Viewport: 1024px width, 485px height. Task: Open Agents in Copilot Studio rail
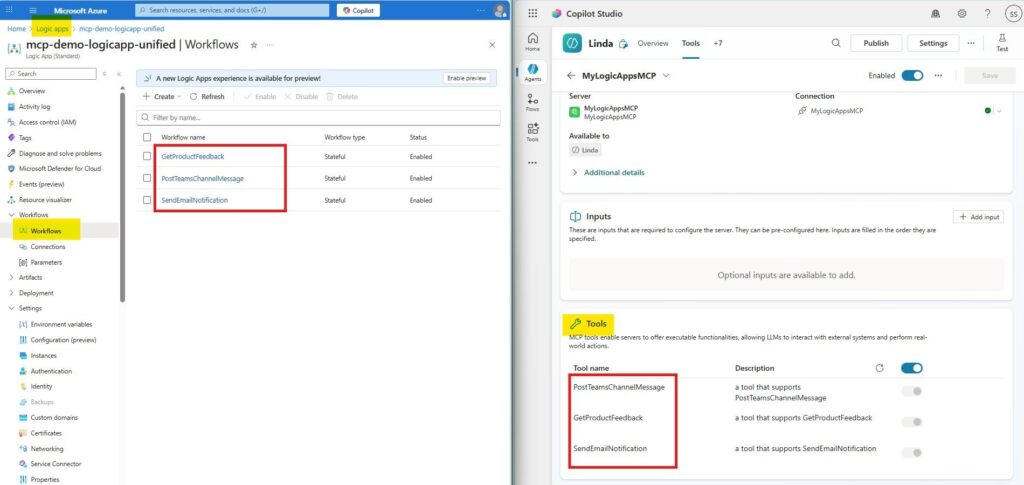(x=533, y=72)
